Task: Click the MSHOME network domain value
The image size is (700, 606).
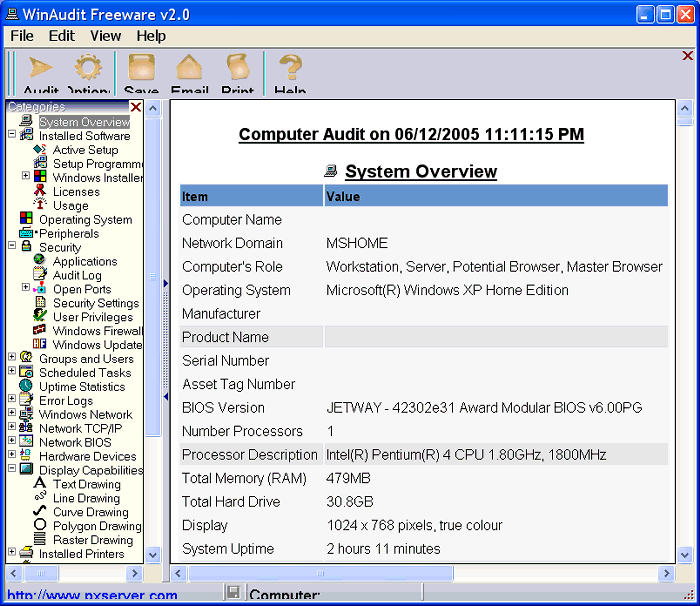Action: coord(357,243)
